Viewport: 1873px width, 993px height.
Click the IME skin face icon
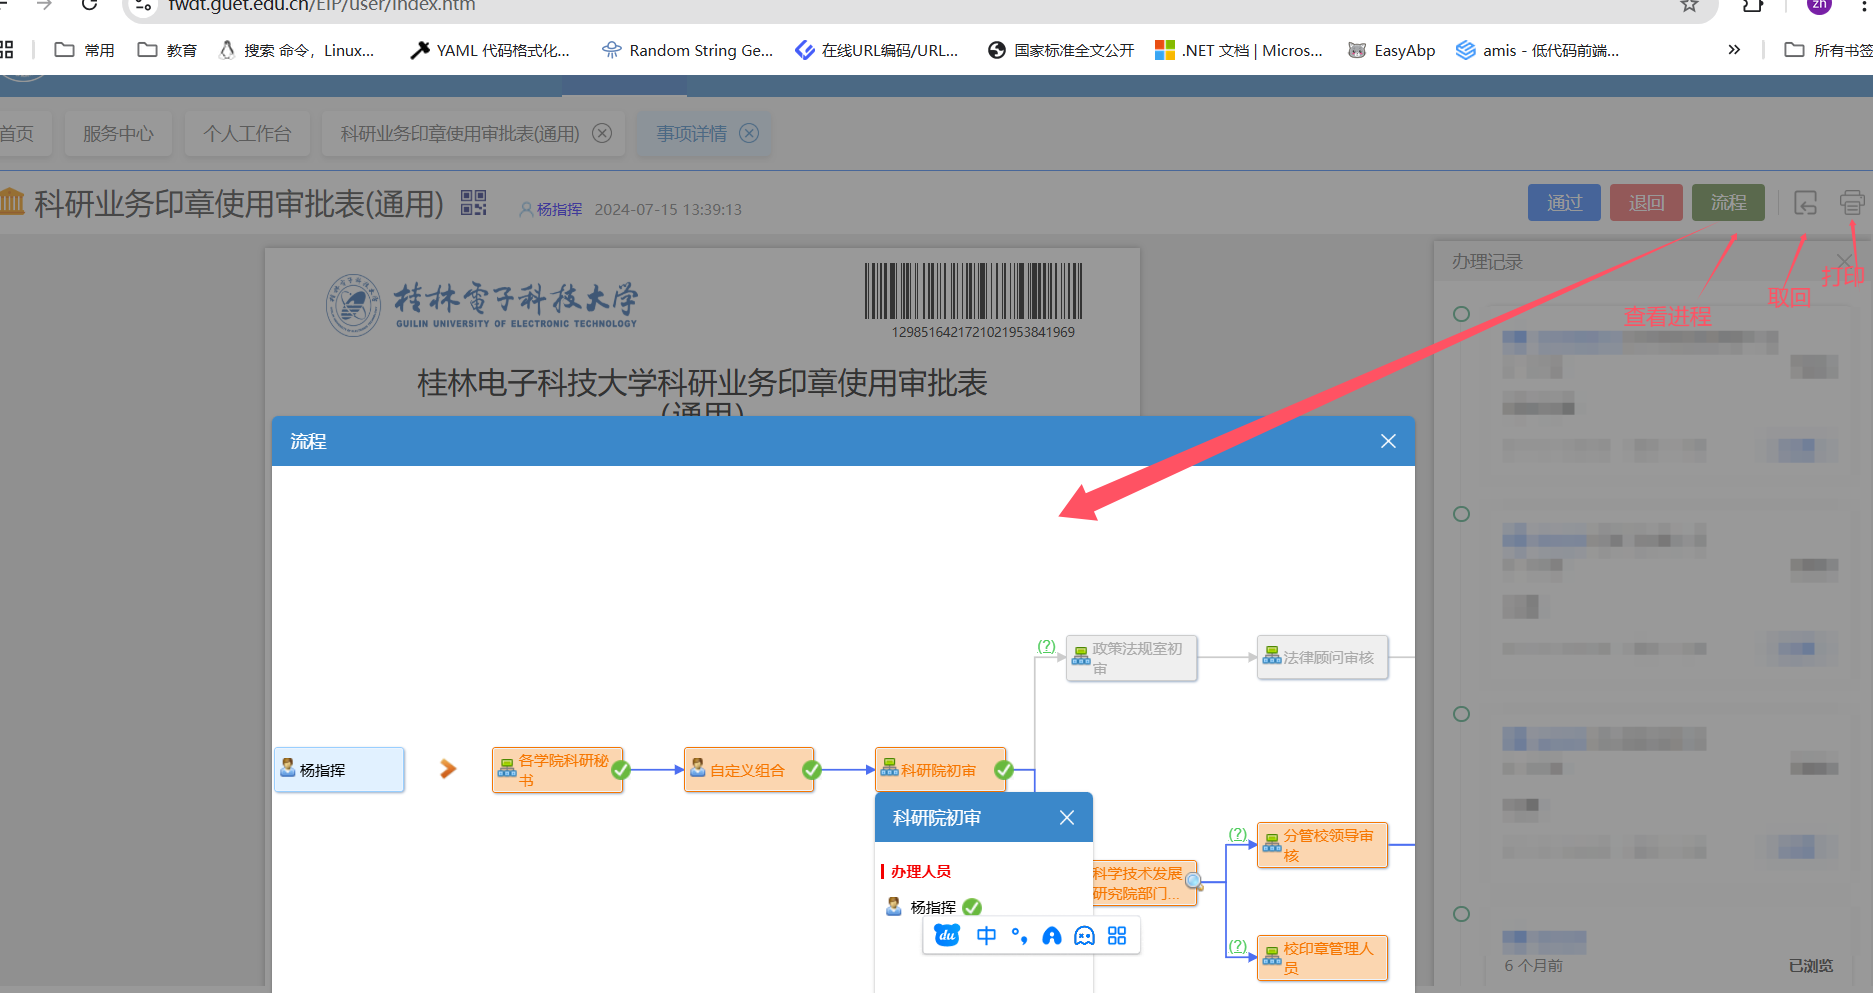pos(1084,936)
